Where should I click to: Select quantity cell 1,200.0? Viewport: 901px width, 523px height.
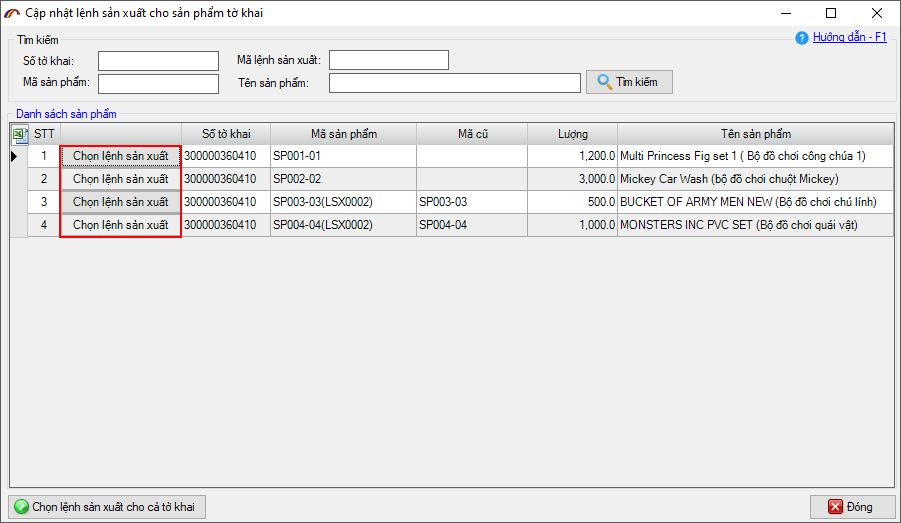click(572, 156)
